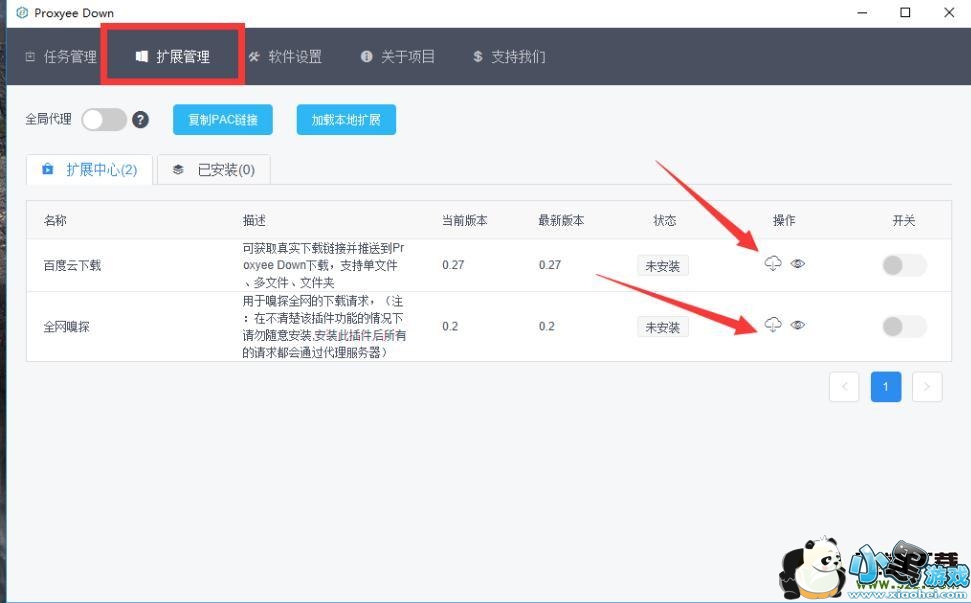The image size is (971, 603).
Task: Click the 任务管理 tab icon
Action: 30,57
